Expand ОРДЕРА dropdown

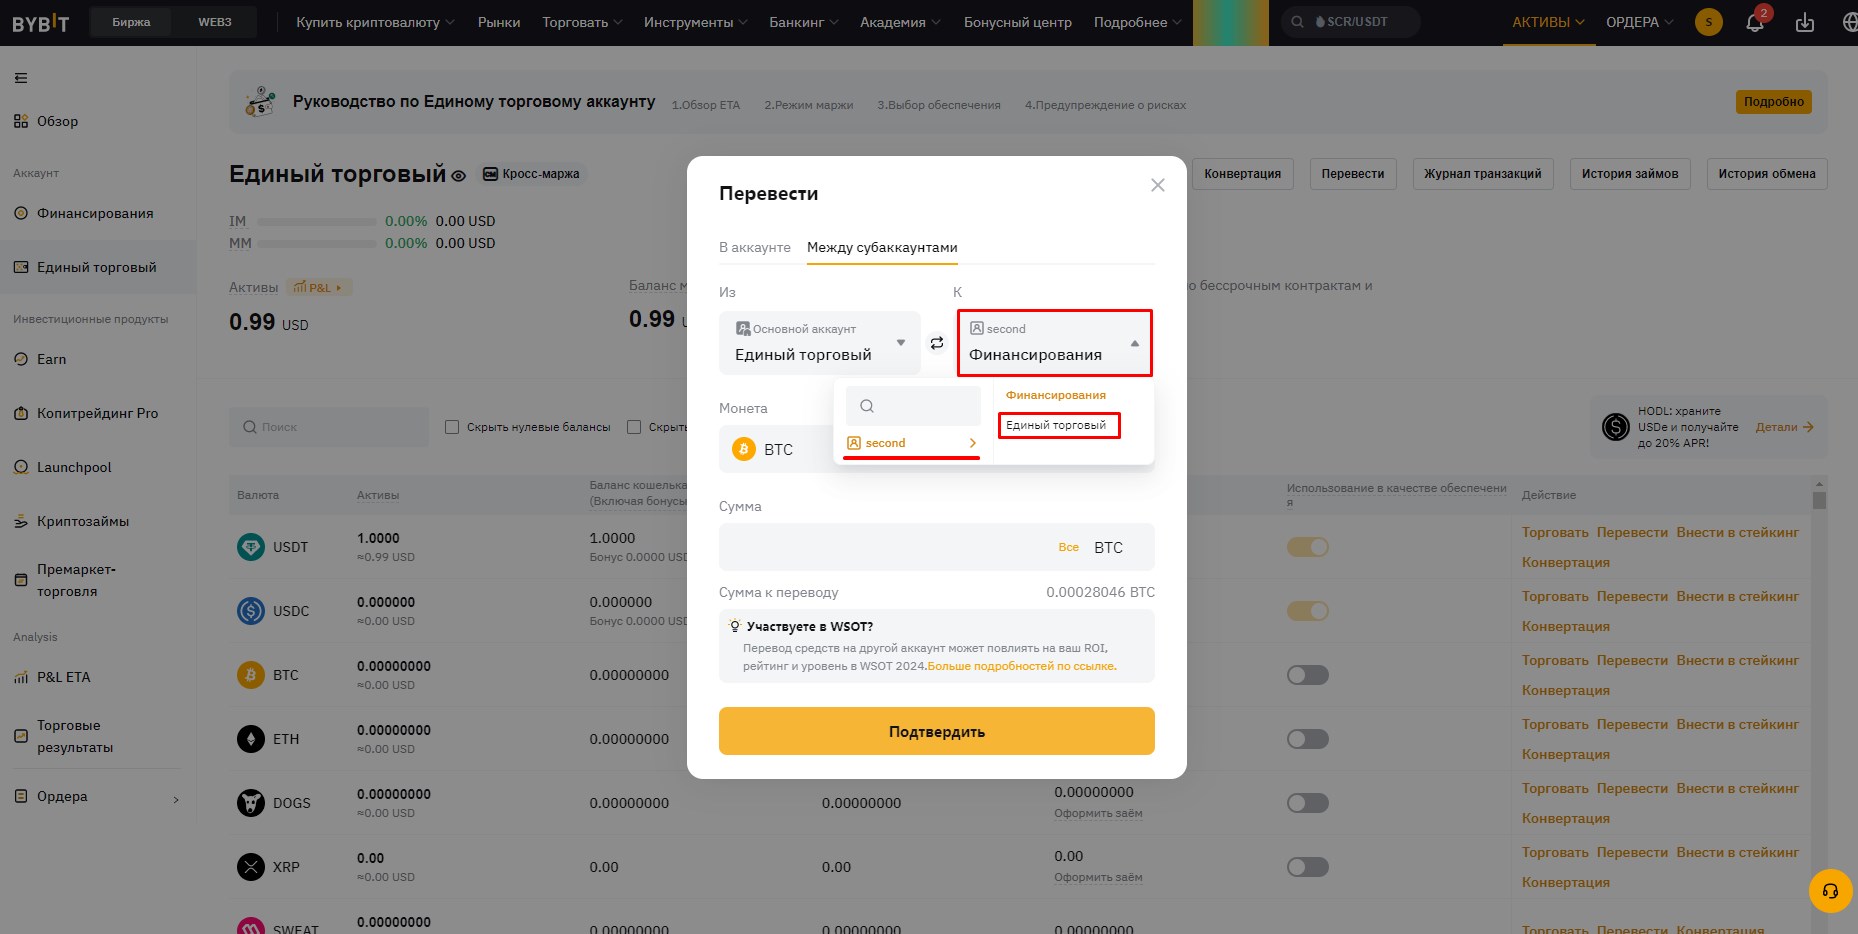click(x=1640, y=22)
